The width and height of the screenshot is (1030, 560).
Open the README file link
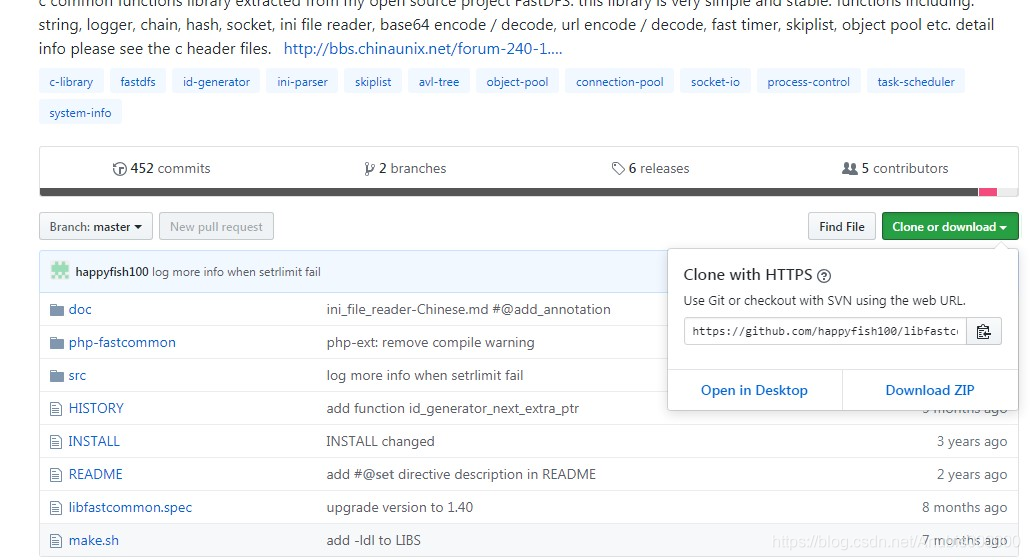pyautogui.click(x=95, y=475)
